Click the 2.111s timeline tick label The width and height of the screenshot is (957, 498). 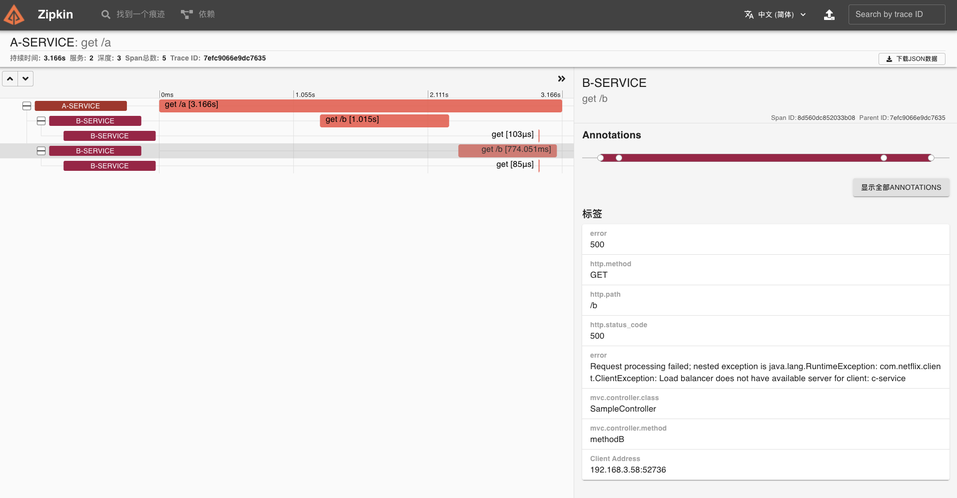click(x=439, y=95)
